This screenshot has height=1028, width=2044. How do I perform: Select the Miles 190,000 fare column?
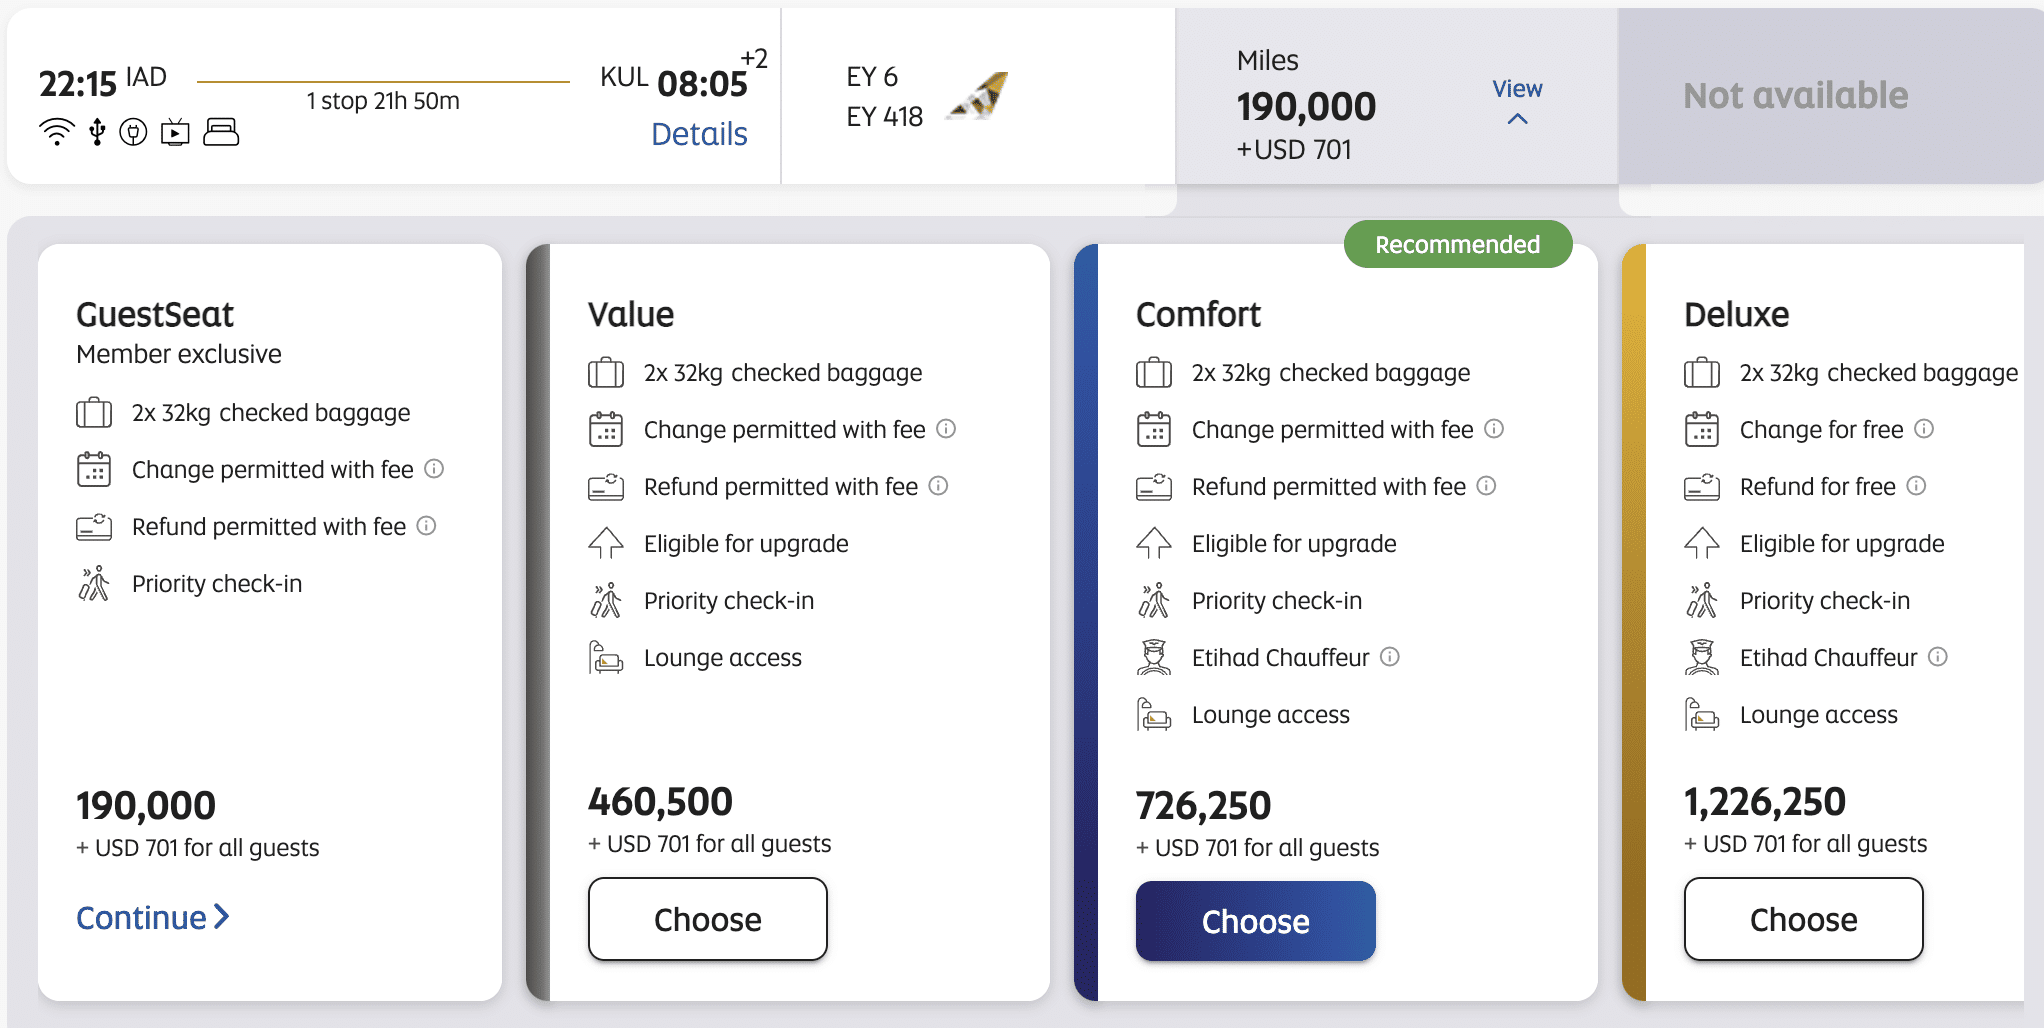(1306, 105)
